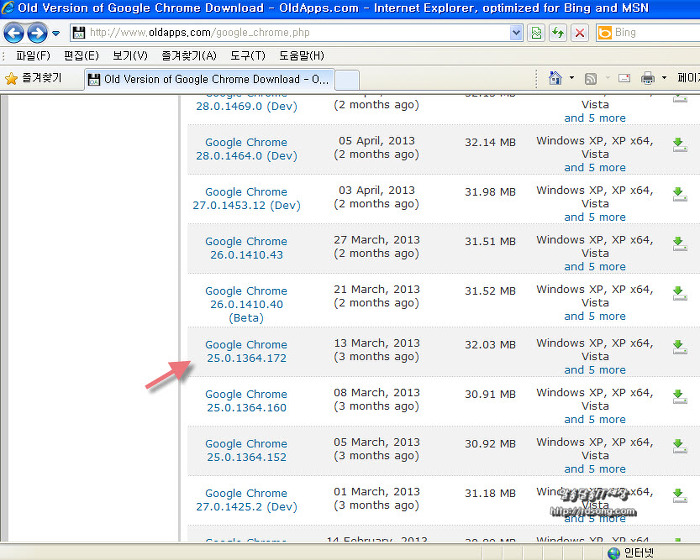This screenshot has width=700, height=560.
Task: Click the browser Forward navigation button
Action: click(x=38, y=33)
